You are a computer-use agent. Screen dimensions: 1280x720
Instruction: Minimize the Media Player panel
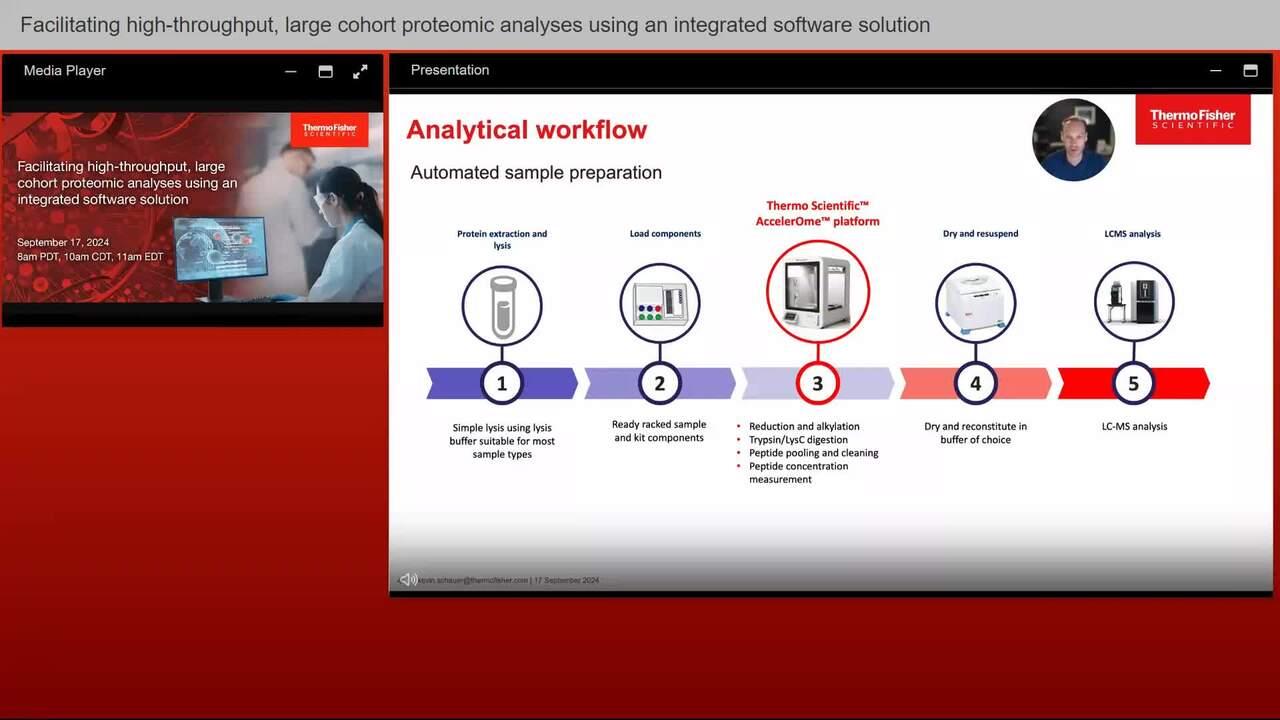pyautogui.click(x=291, y=71)
